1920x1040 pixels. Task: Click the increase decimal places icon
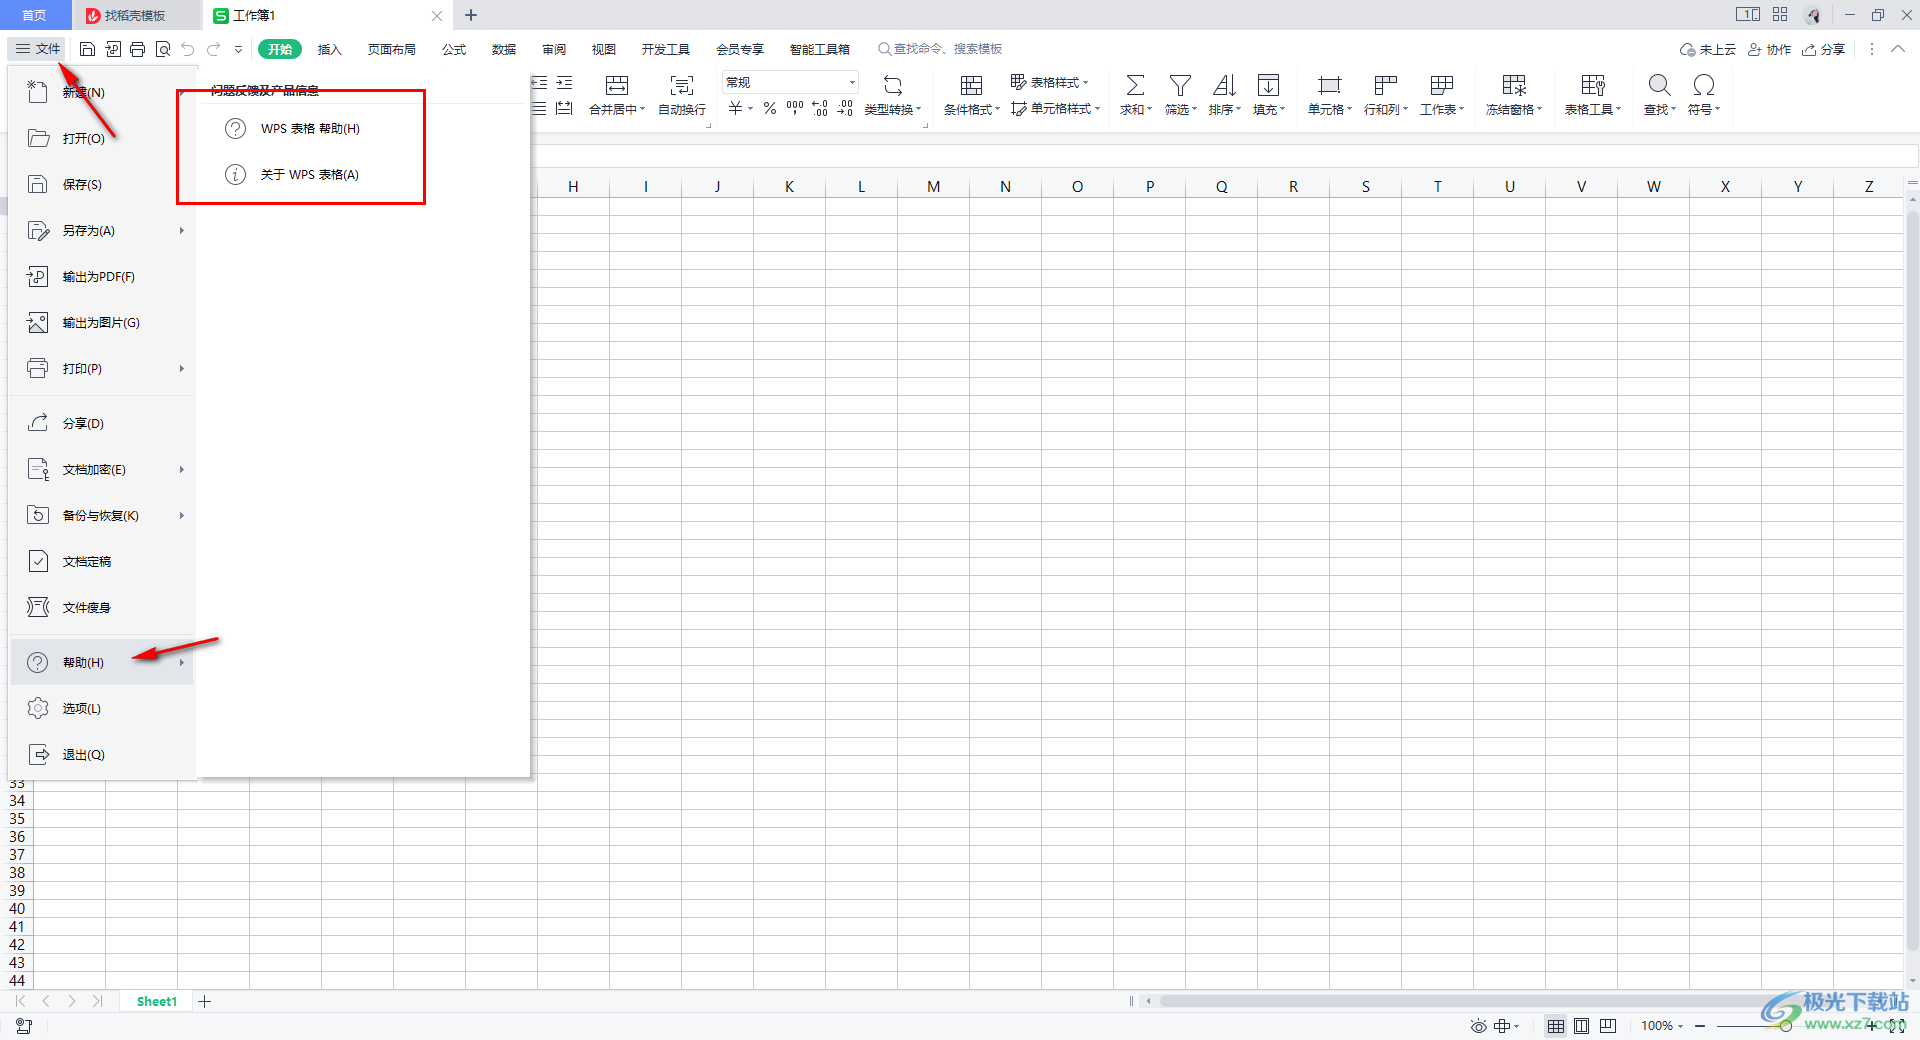(x=820, y=108)
